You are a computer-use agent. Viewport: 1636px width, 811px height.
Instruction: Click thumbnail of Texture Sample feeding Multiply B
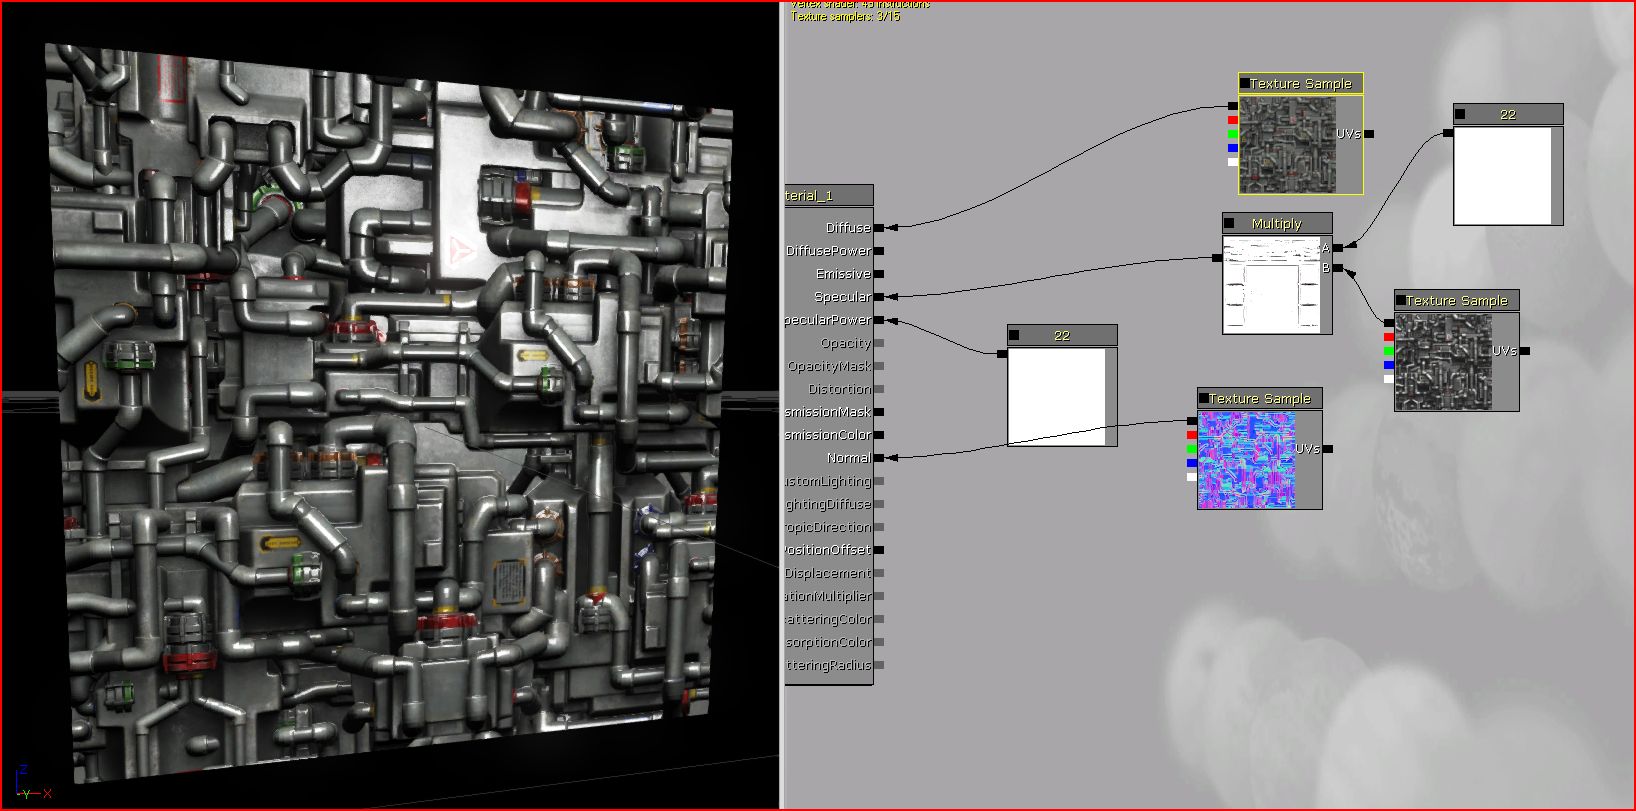(1443, 362)
